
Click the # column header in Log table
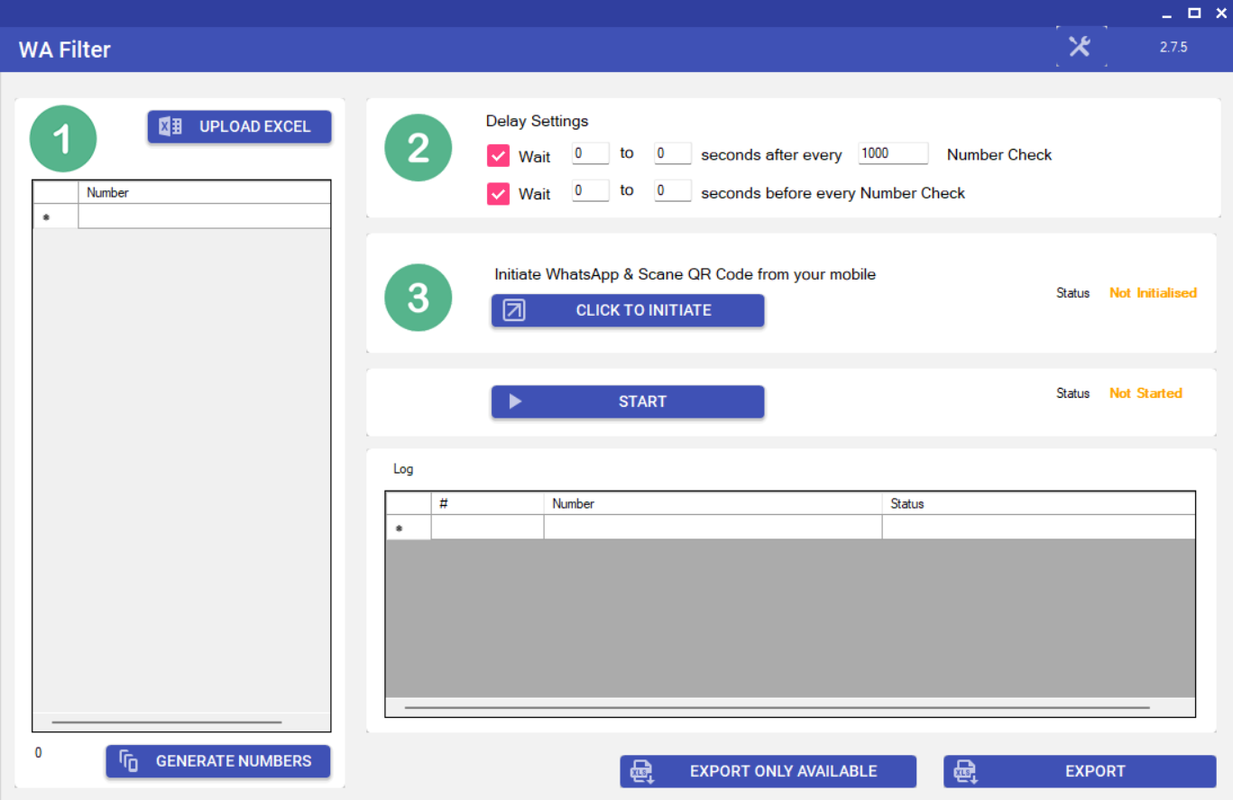point(487,503)
